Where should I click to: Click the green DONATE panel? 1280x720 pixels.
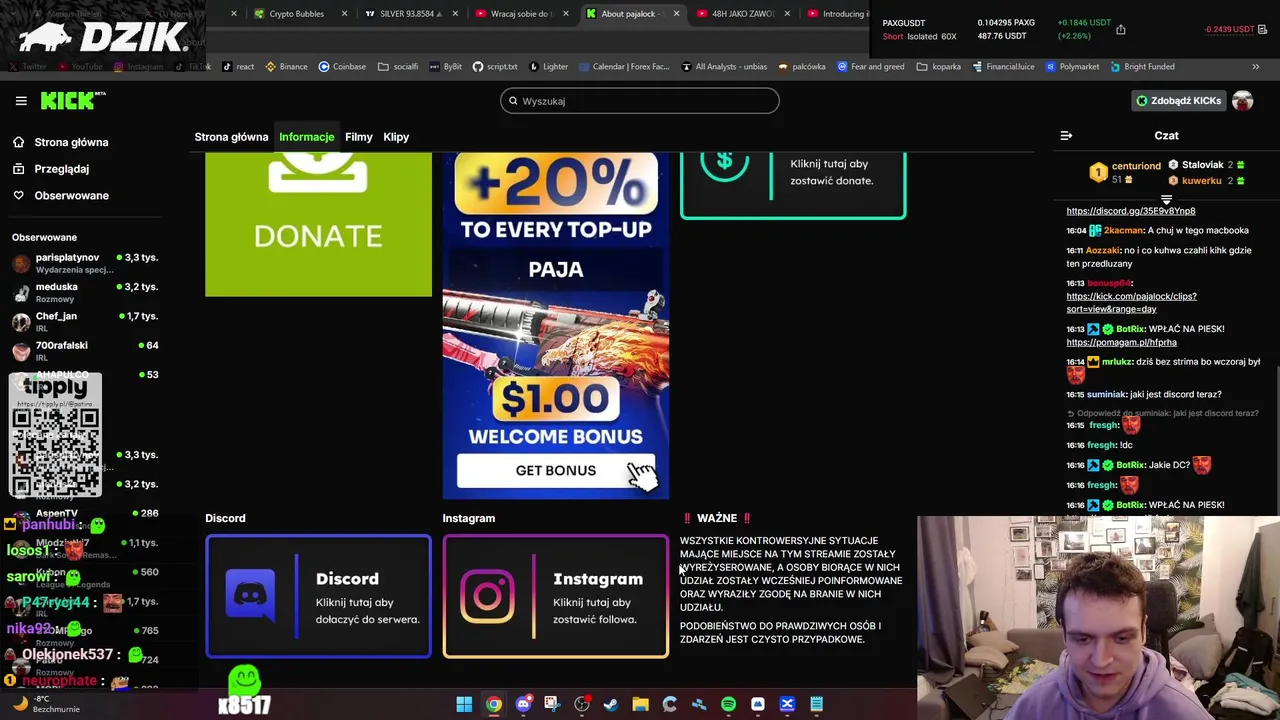[x=318, y=225]
